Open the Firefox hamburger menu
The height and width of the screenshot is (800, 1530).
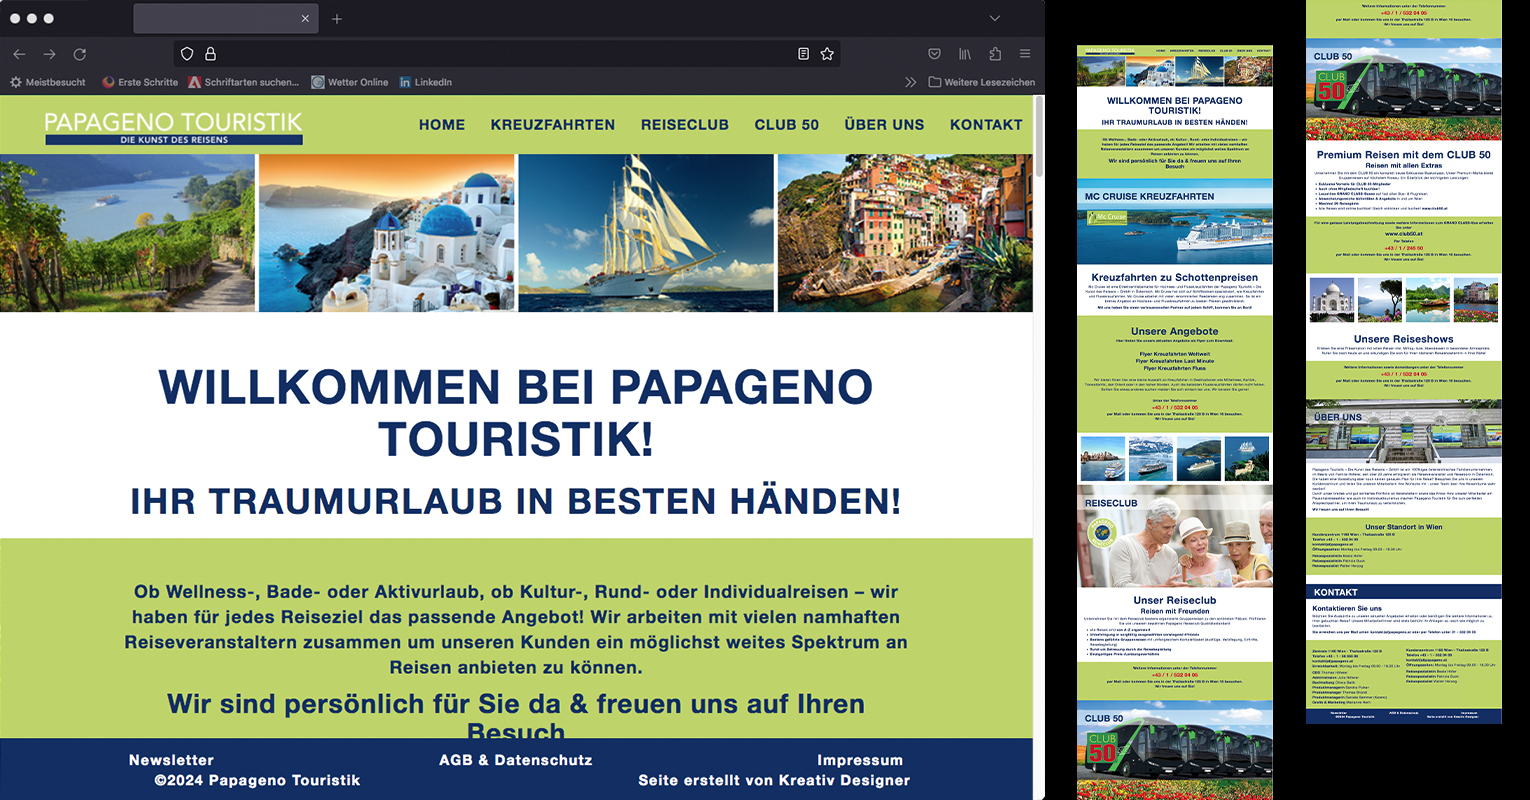tap(1025, 54)
